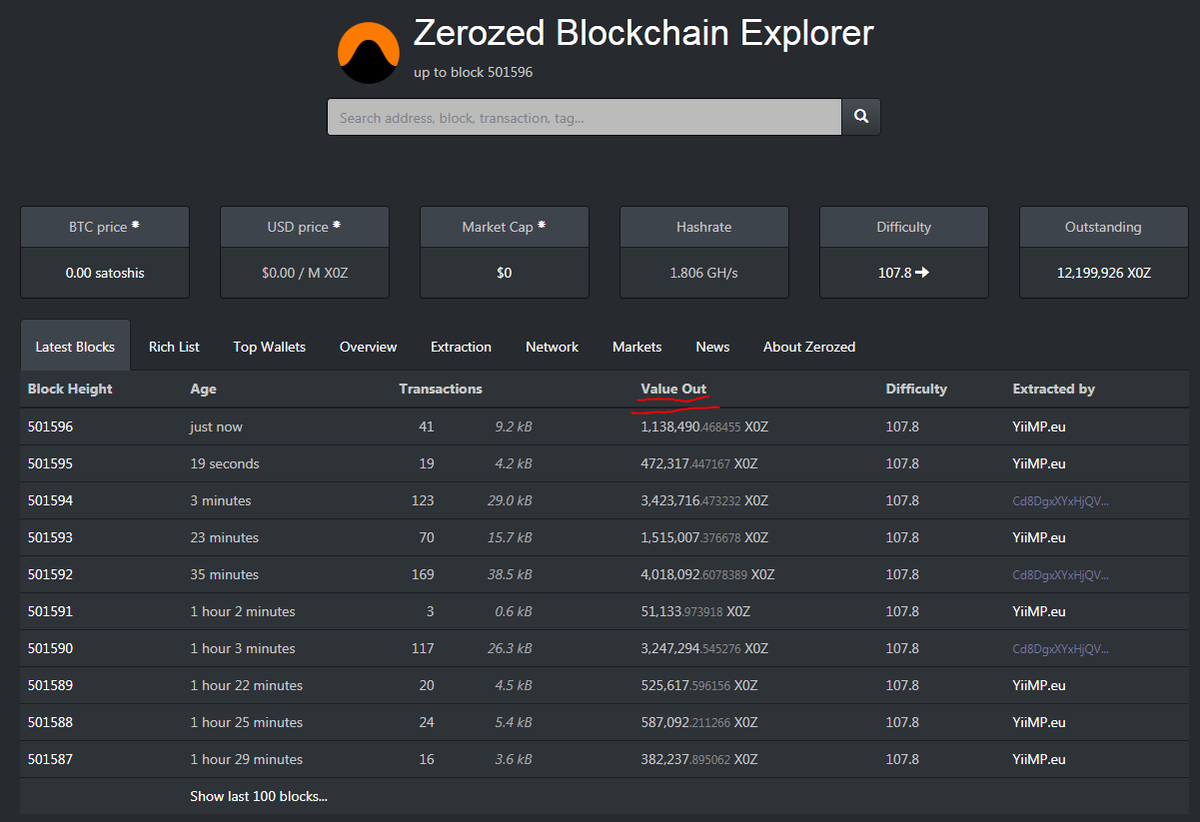Screen dimensions: 1200x822
Task: Open the Cd8DgxXYxHjQV wallet link for block 501594
Action: pyautogui.click(x=1062, y=500)
